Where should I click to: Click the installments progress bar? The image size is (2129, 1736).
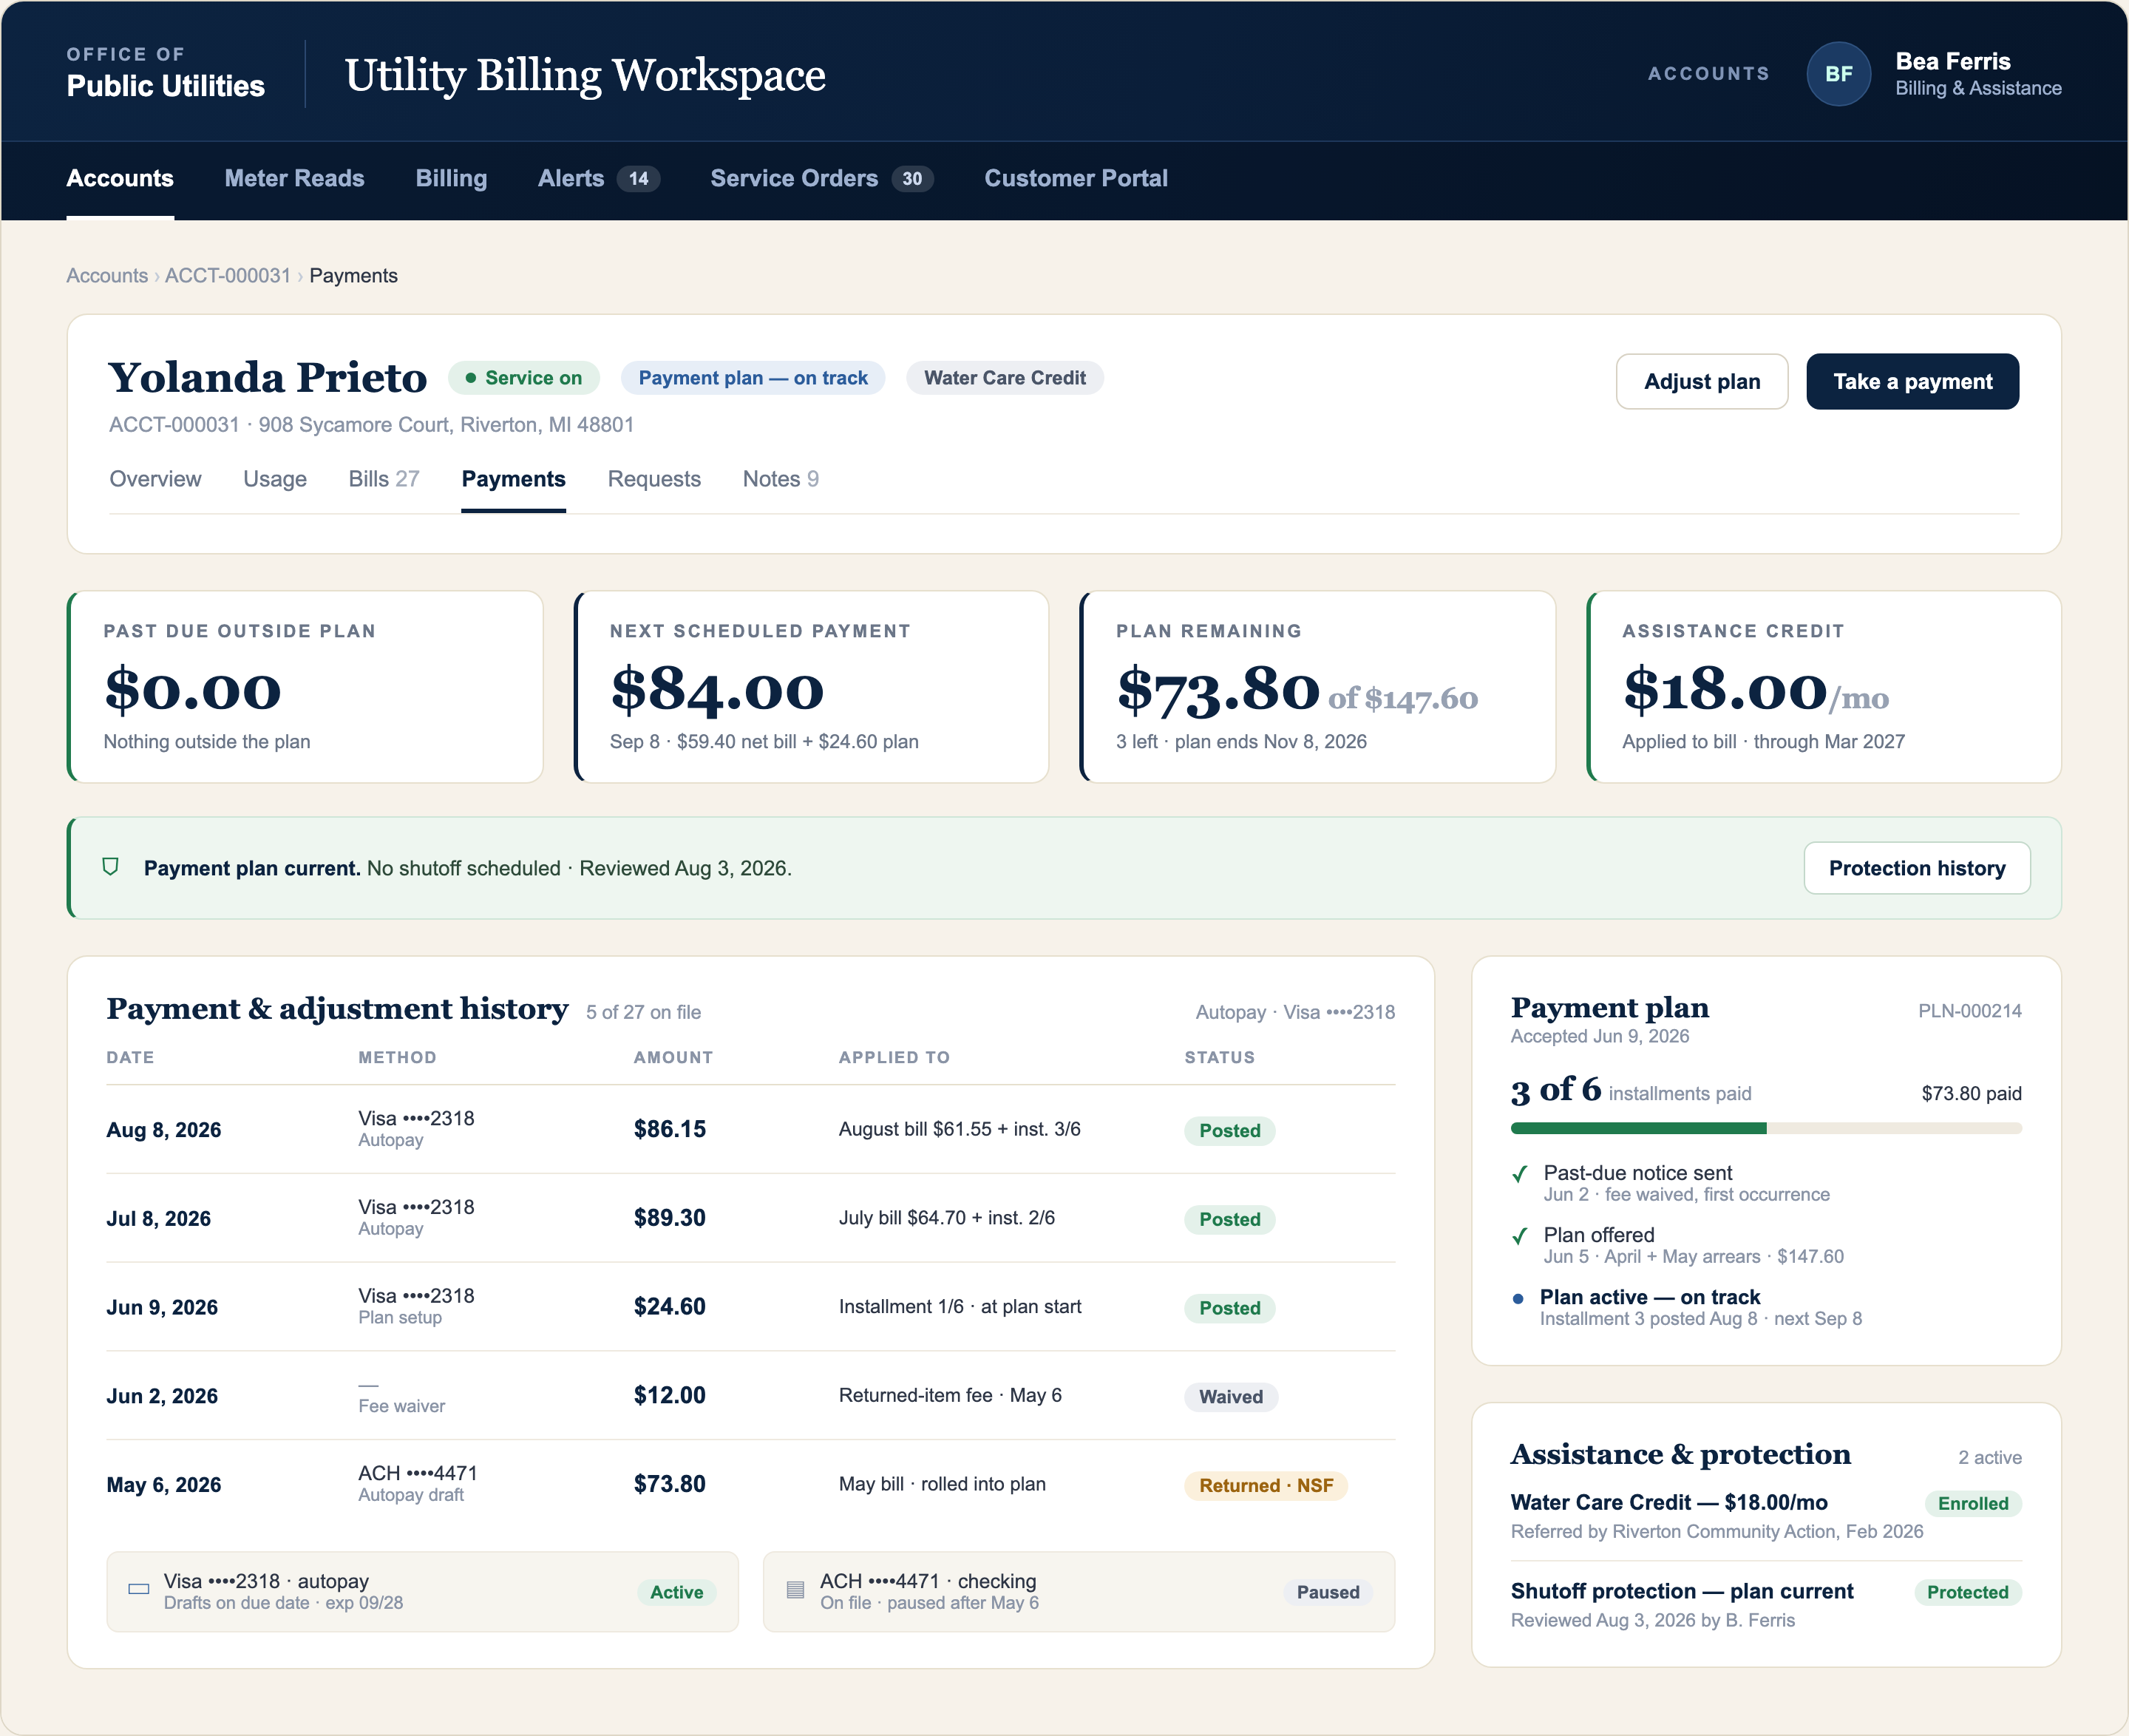(1766, 1128)
